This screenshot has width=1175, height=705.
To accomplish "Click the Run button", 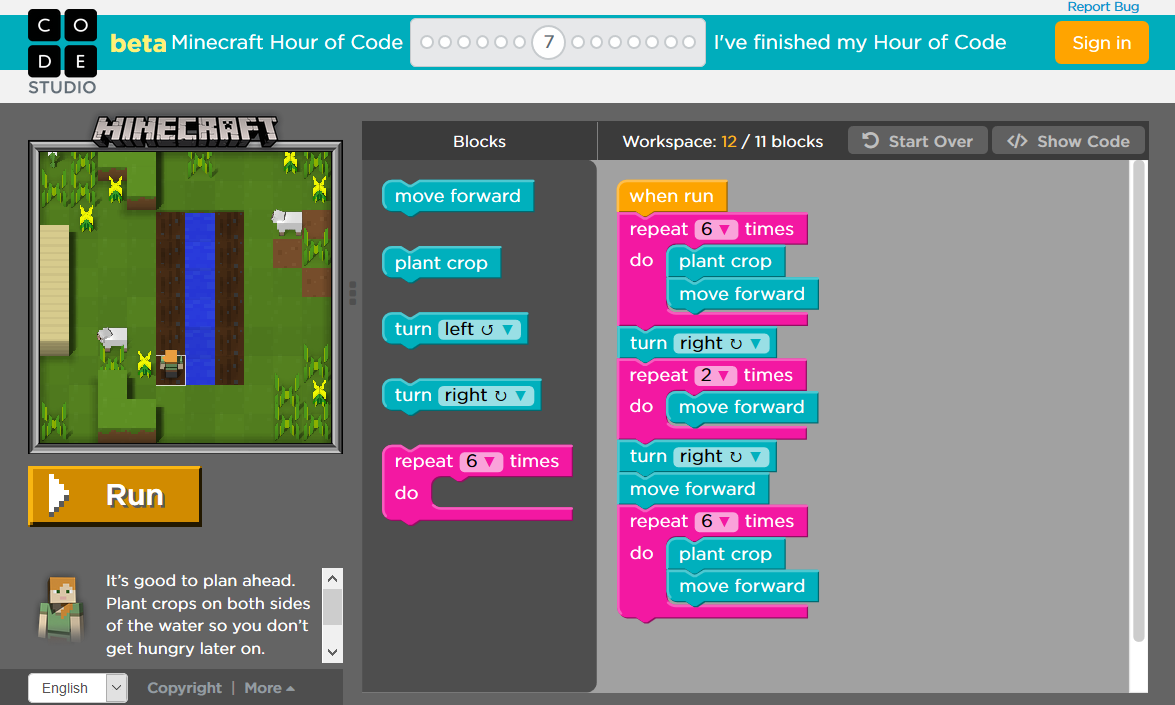I will tap(115, 496).
